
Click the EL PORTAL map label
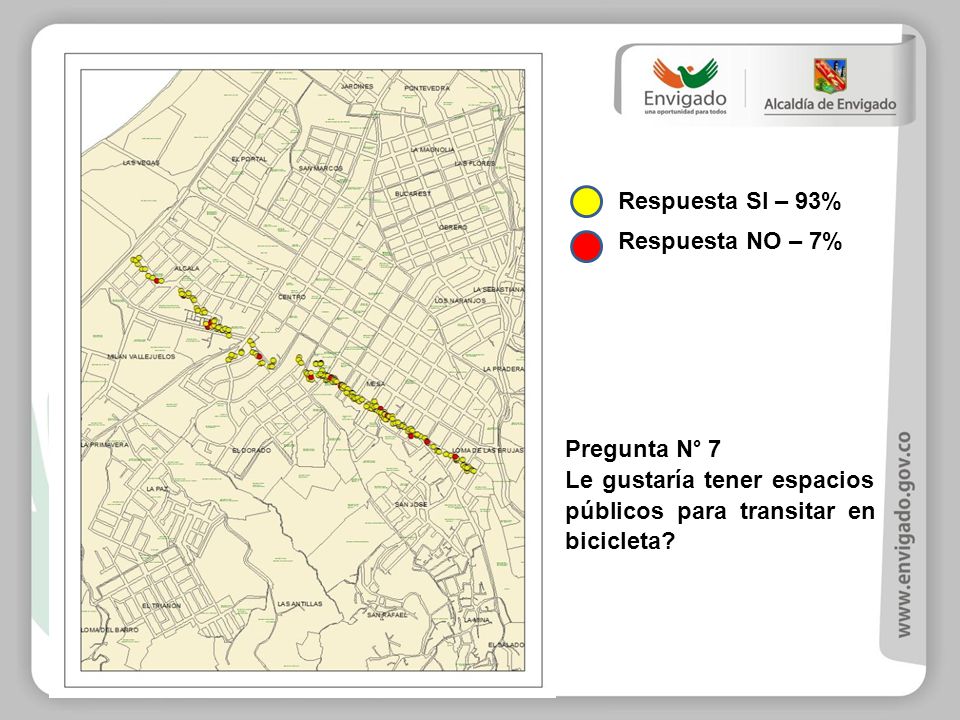[249, 159]
